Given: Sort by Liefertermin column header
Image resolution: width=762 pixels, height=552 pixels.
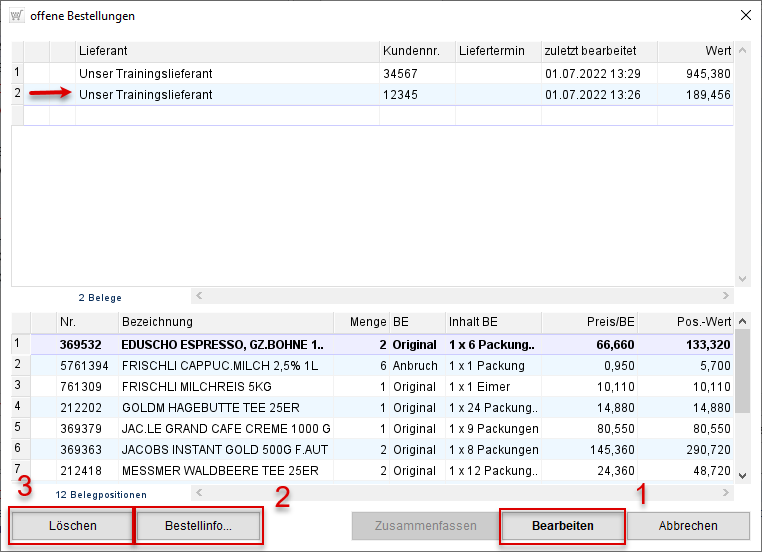Looking at the screenshot, I should [x=497, y=51].
